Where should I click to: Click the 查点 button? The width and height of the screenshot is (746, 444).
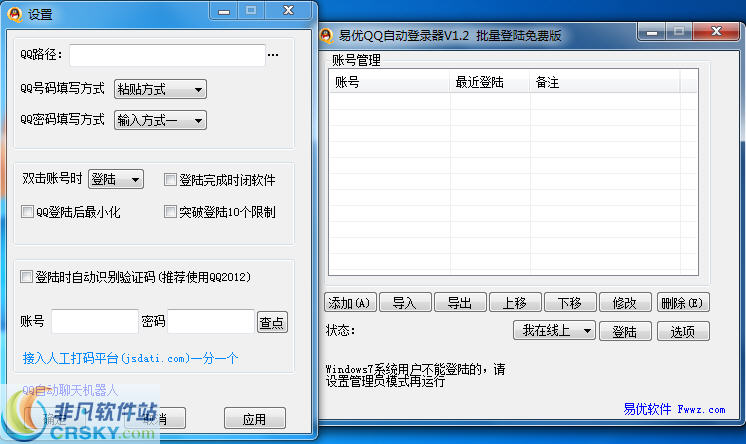pyautogui.click(x=272, y=322)
